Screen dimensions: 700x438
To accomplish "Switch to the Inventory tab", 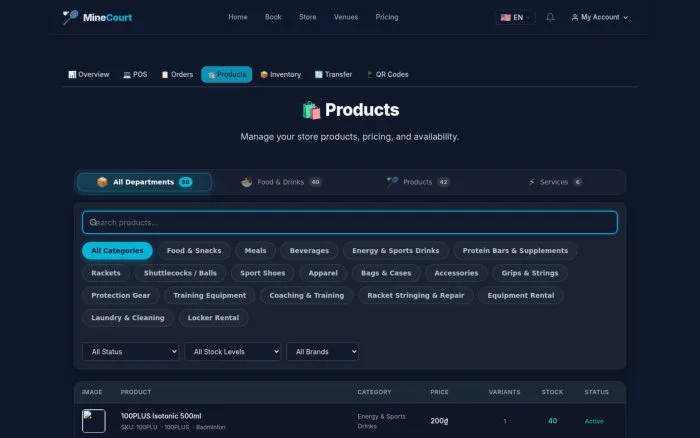I will pos(281,75).
